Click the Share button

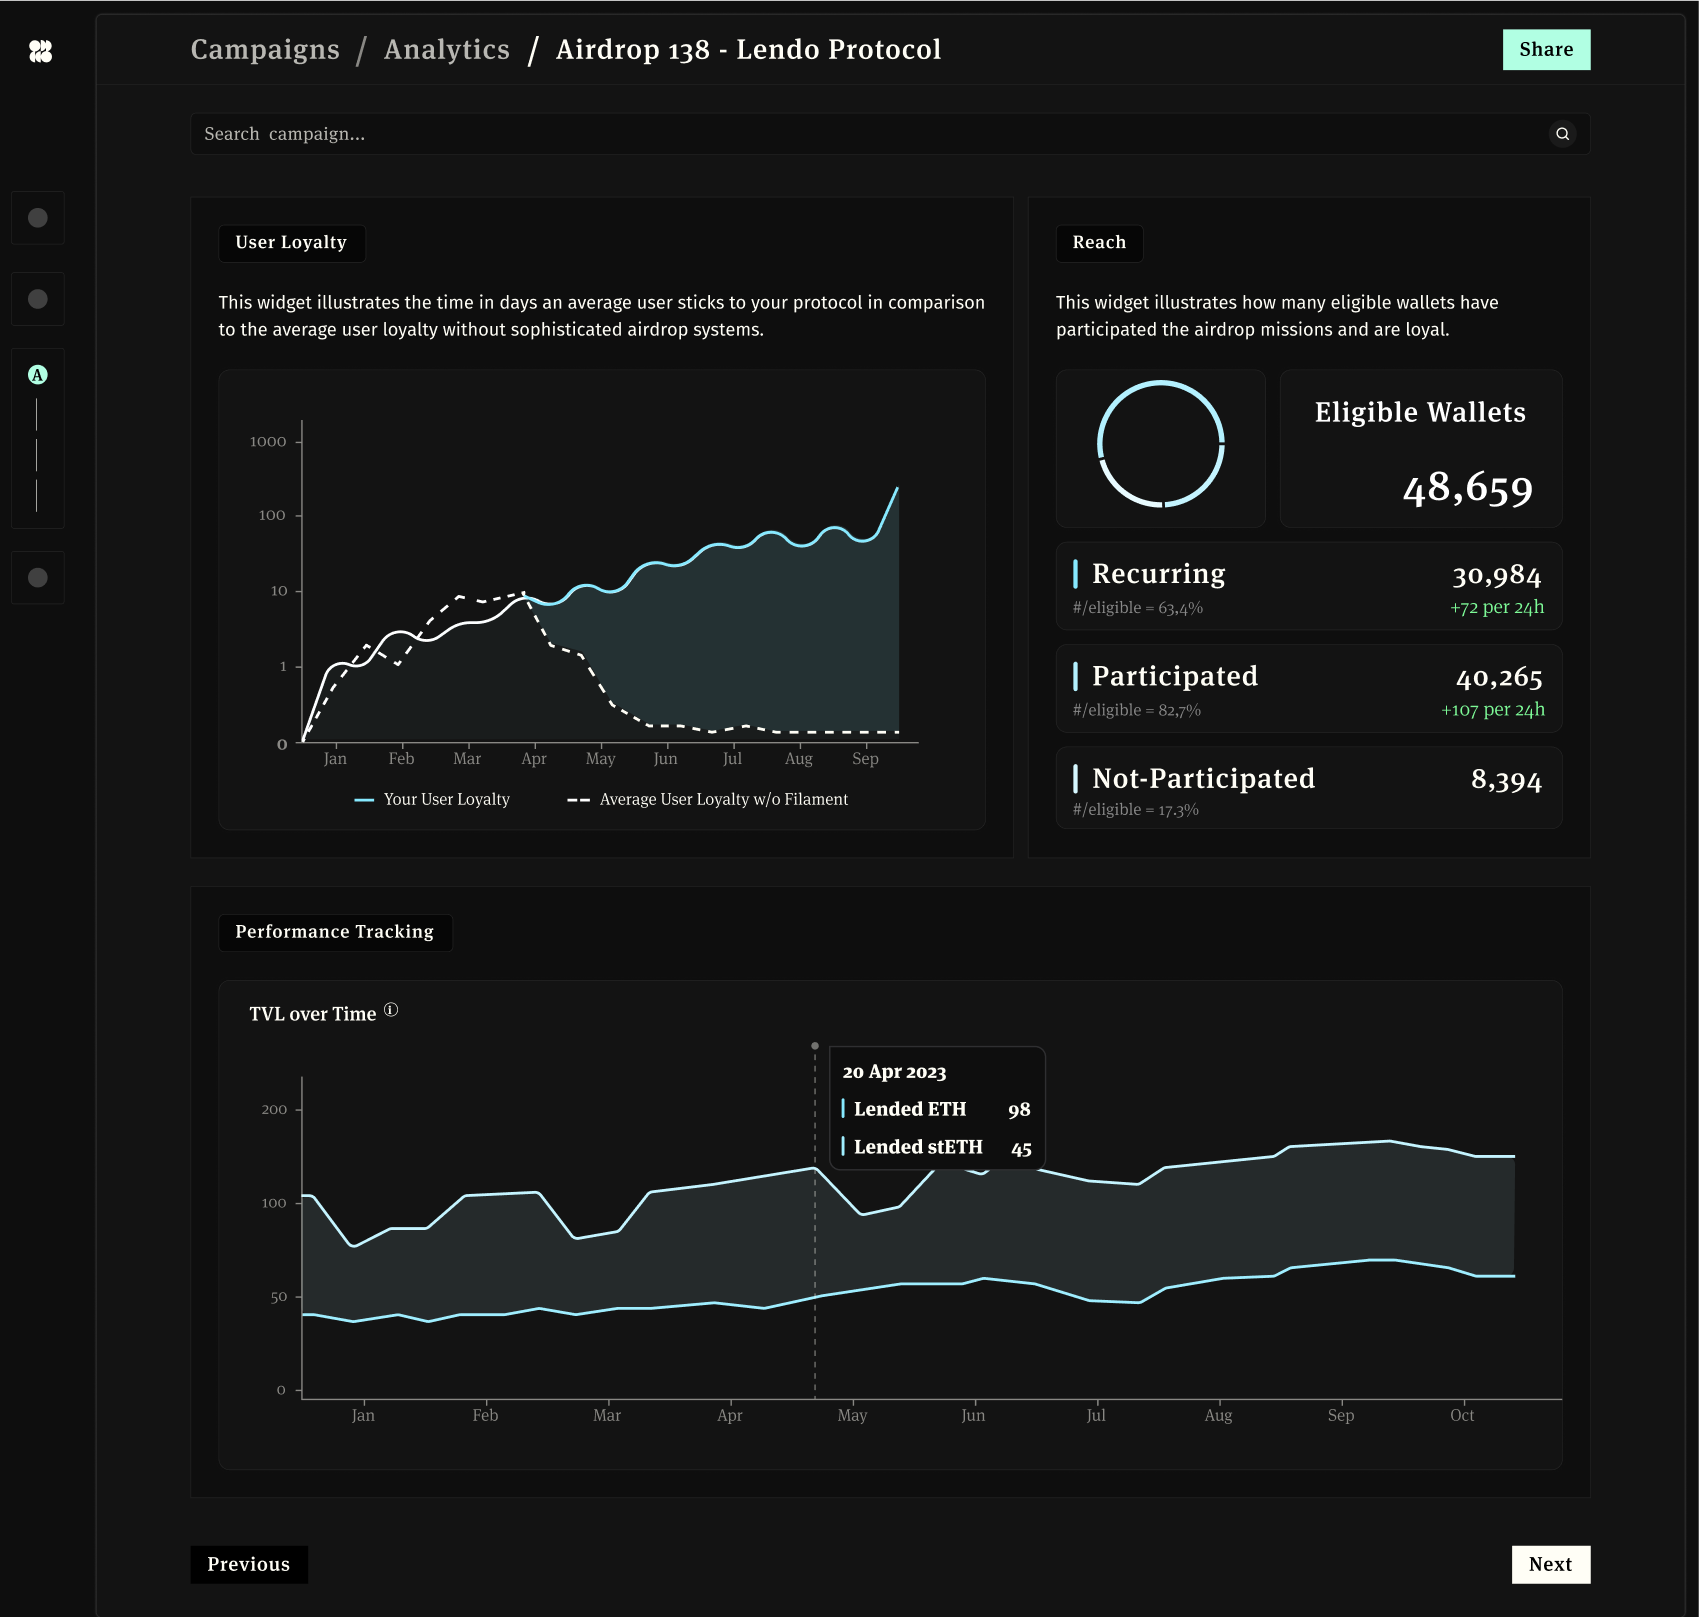1546,49
